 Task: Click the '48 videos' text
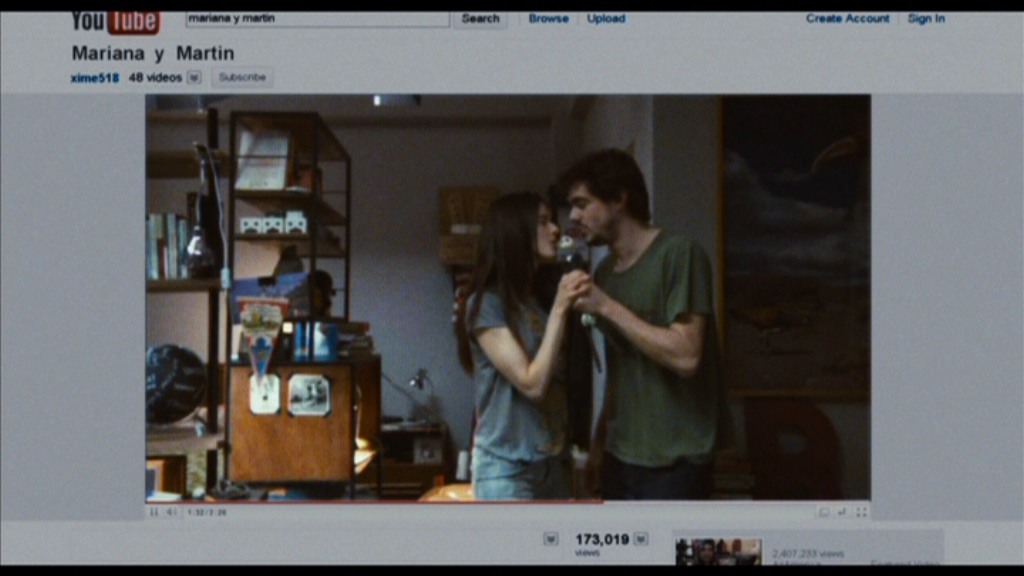[155, 78]
